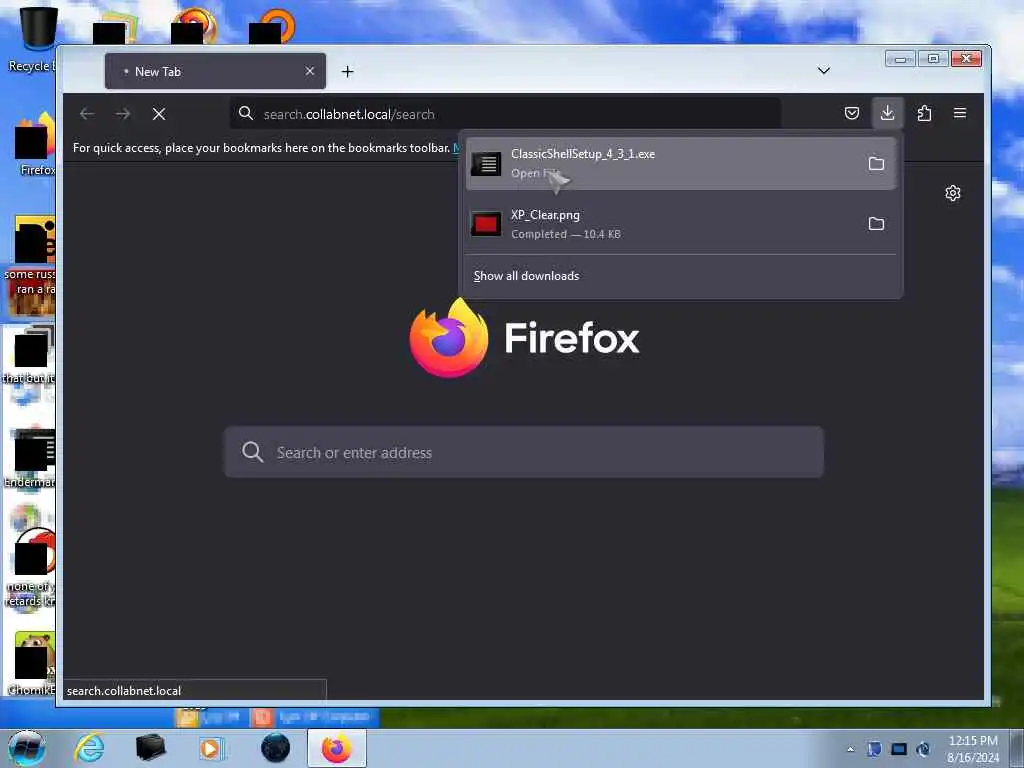
Task: Select the New Tab tab
Action: 215,71
